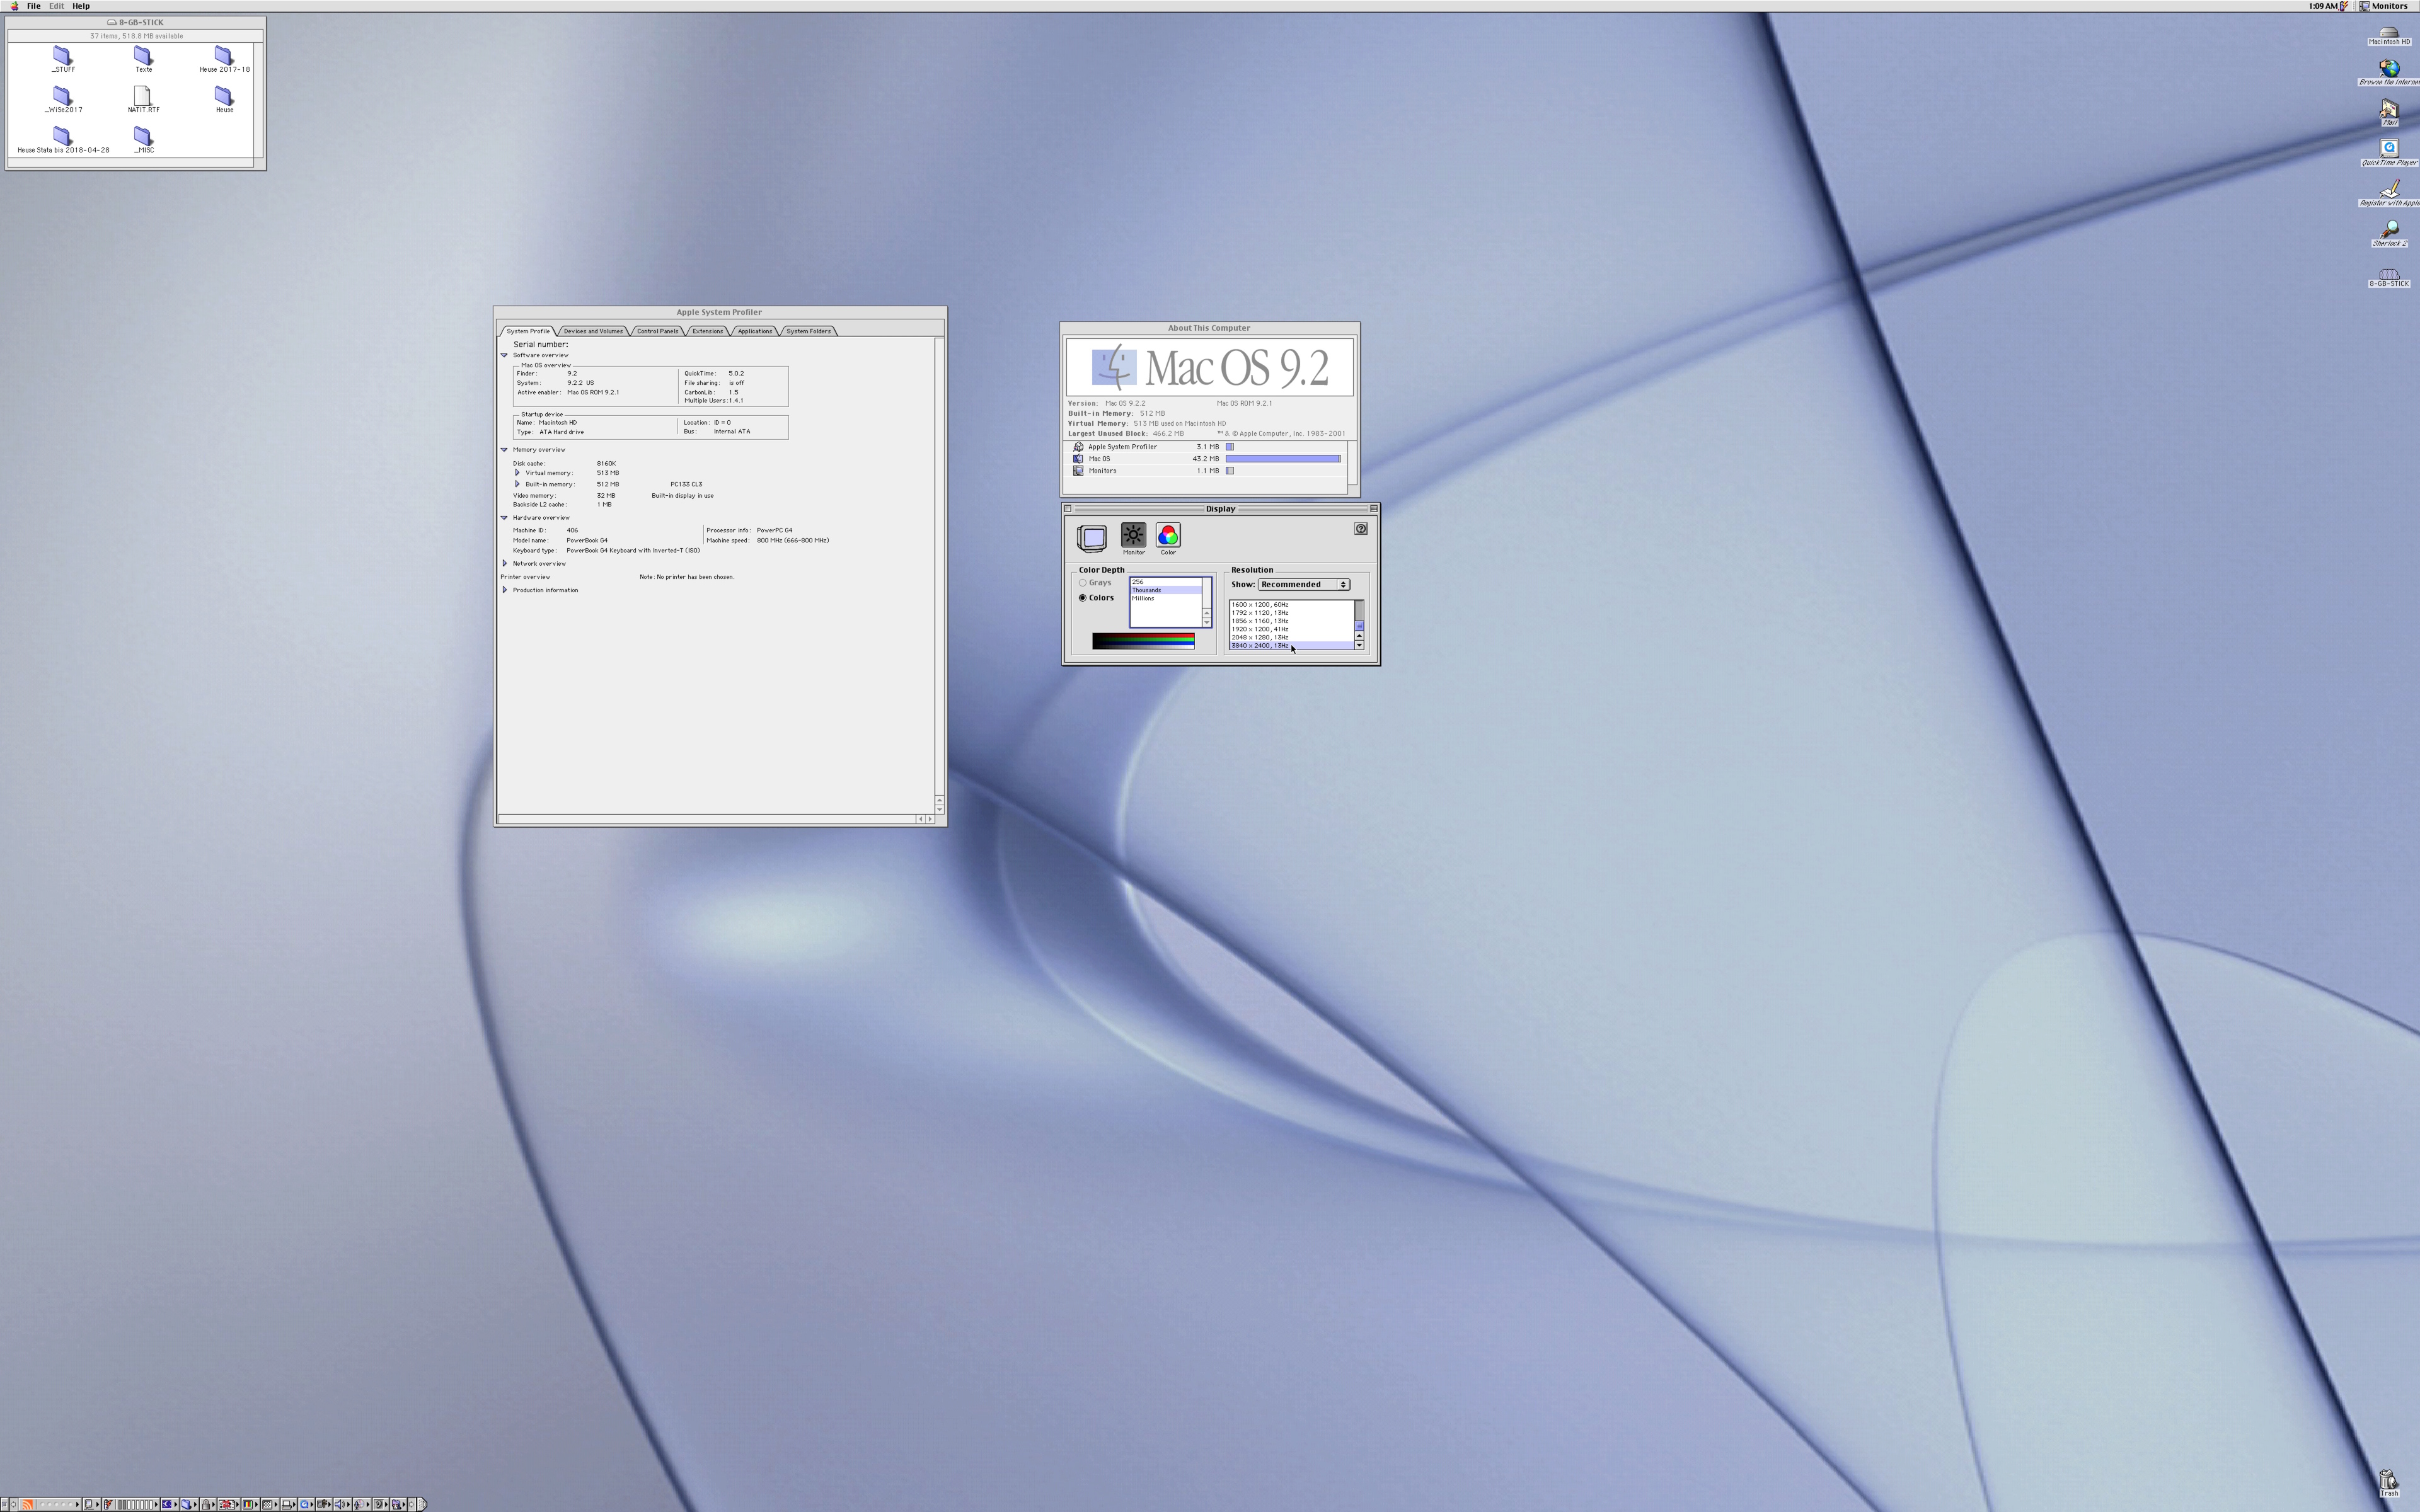Expand the Network overview triangle

pyautogui.click(x=505, y=564)
